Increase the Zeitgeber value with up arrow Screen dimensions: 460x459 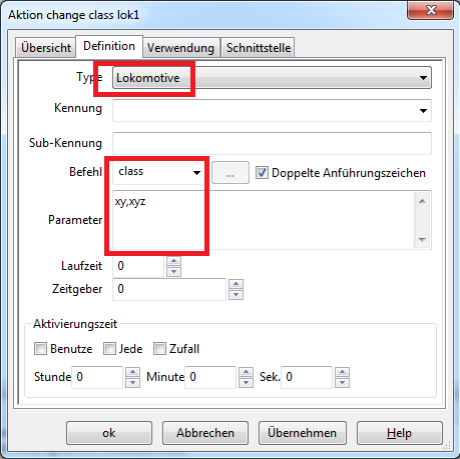point(236,284)
